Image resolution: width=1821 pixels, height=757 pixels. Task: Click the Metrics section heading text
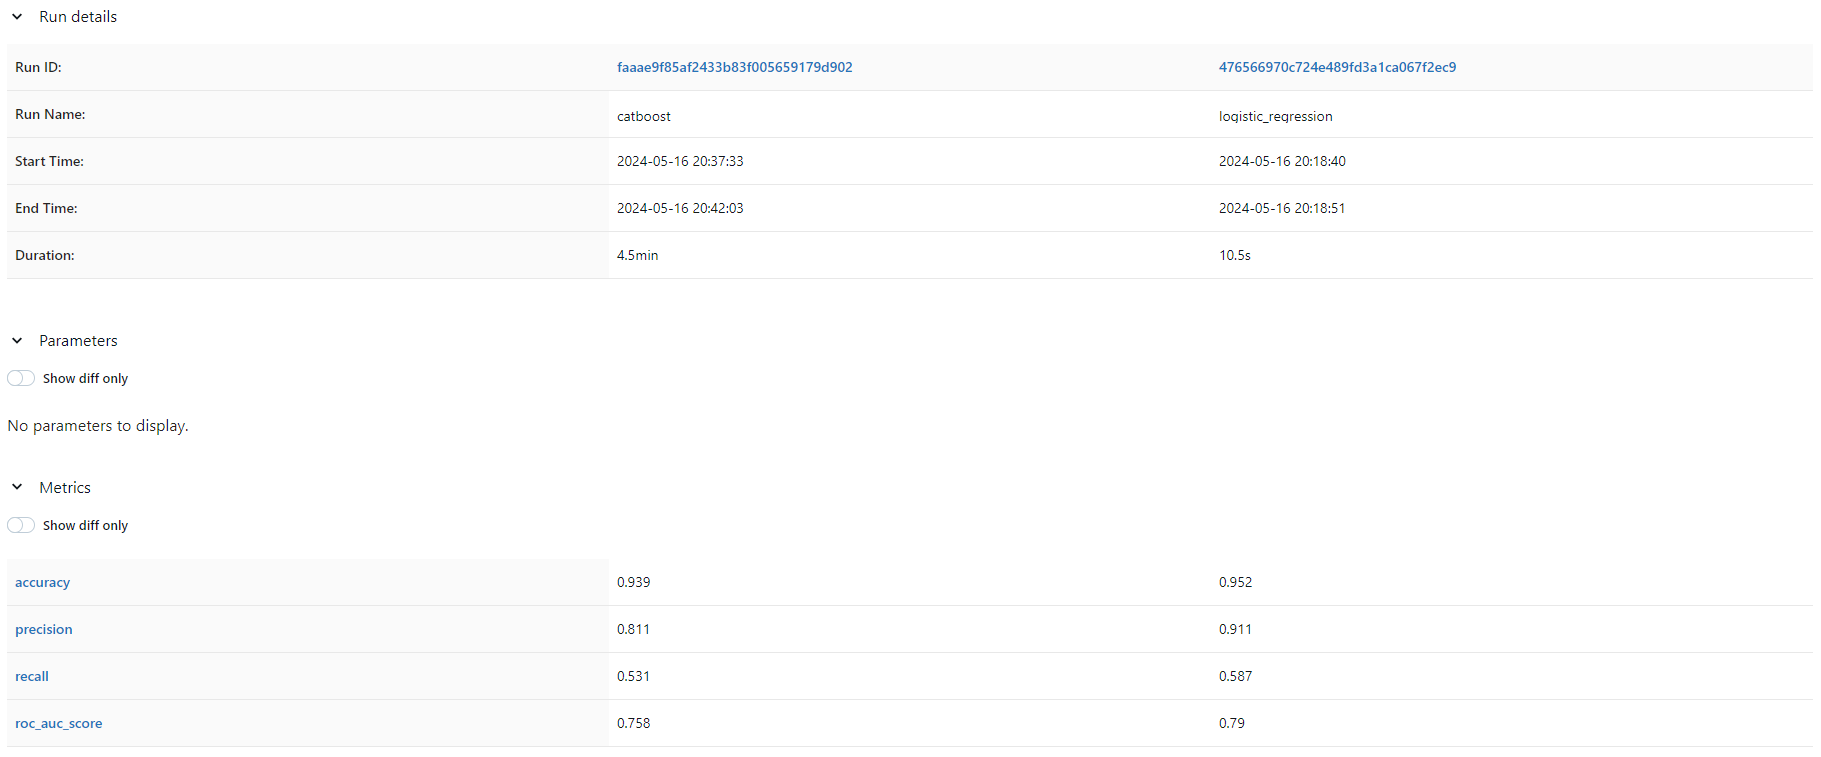pyautogui.click(x=65, y=488)
